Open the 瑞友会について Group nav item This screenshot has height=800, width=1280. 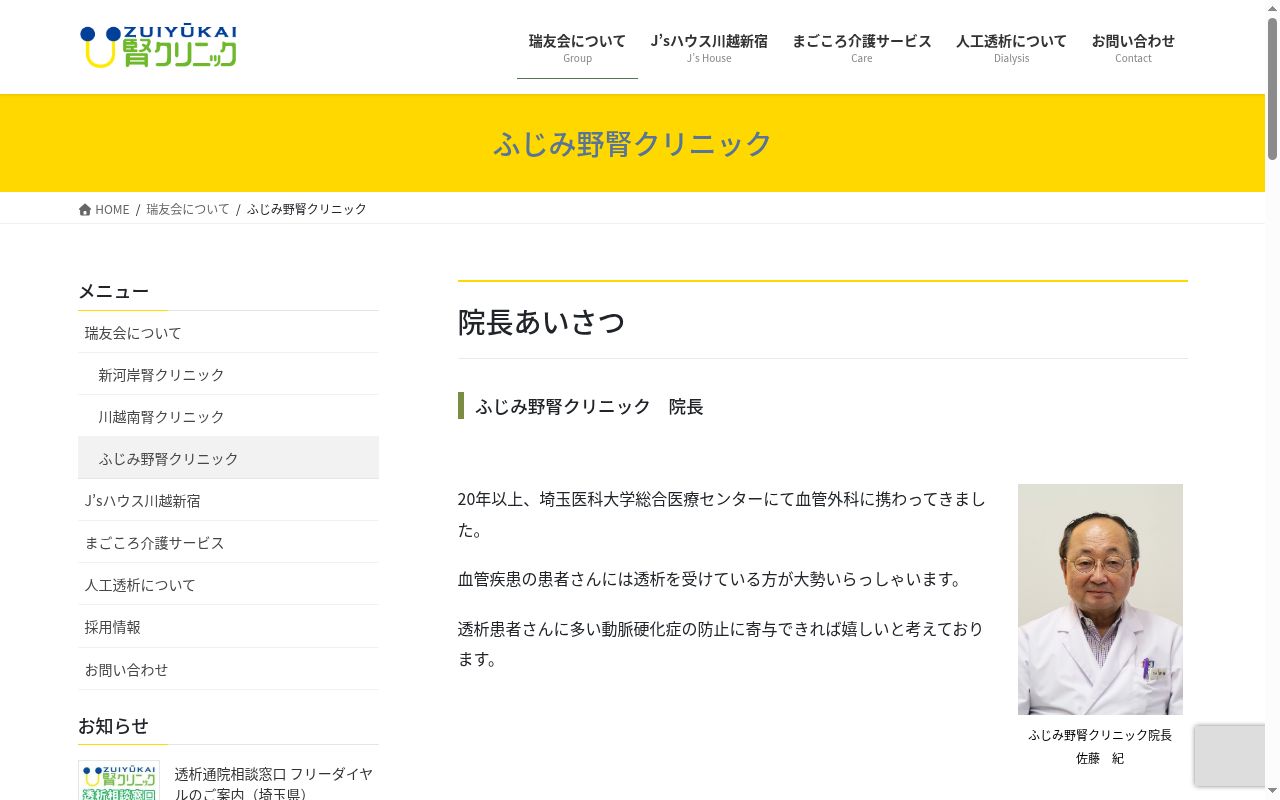[577, 47]
